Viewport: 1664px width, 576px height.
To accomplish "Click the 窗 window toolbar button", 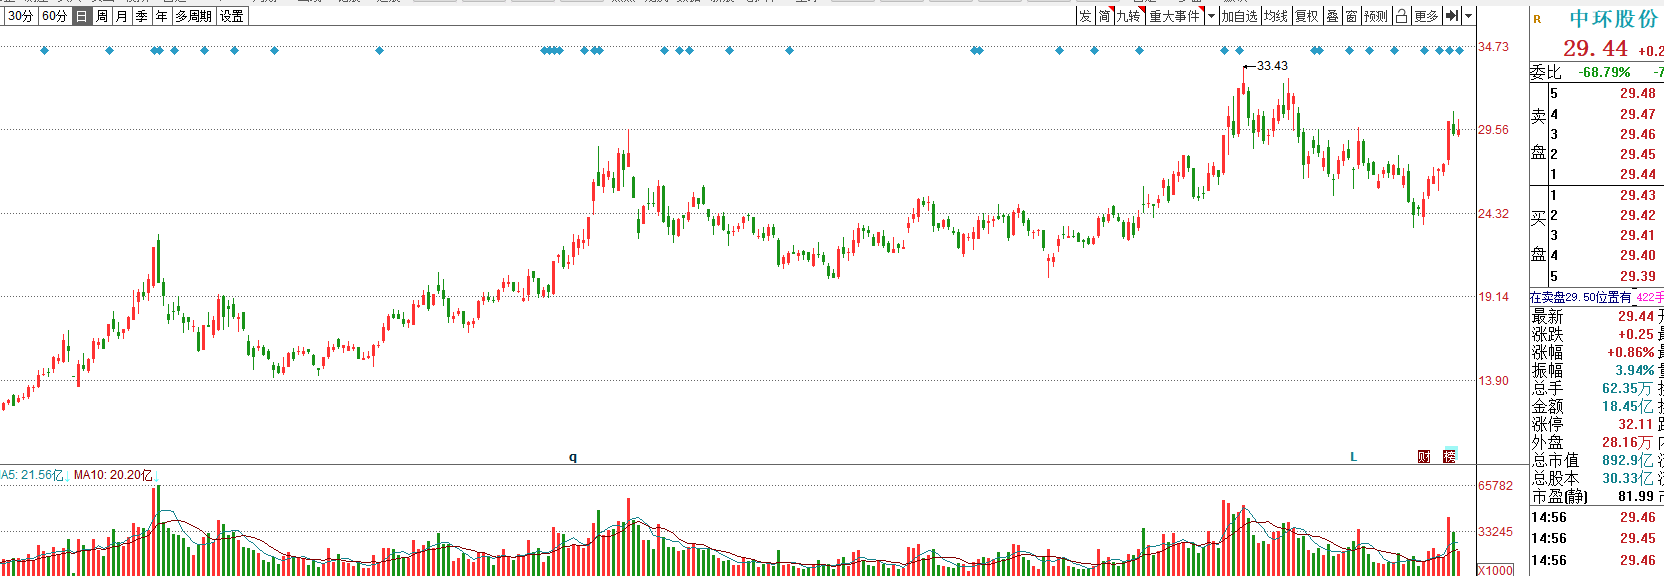I will [1352, 16].
